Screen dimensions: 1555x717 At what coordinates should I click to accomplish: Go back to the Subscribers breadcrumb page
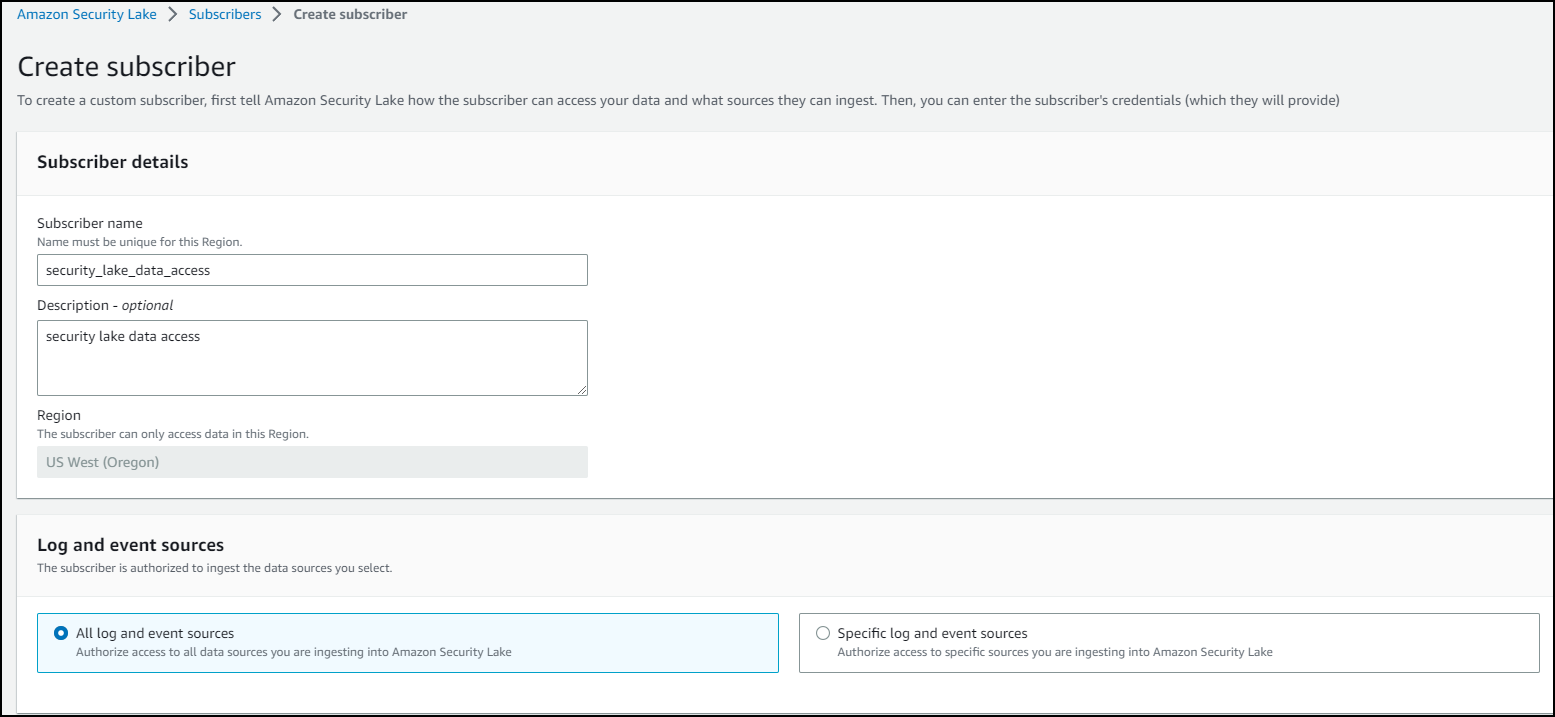click(x=225, y=15)
